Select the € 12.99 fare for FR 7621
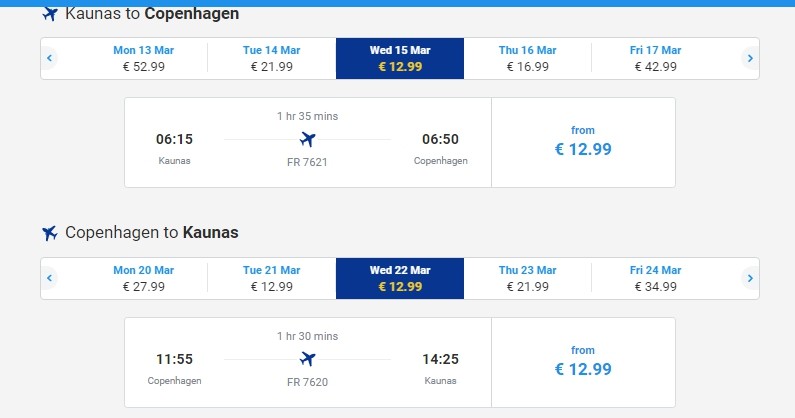Screen dimensions: 795x418 [x=583, y=142]
